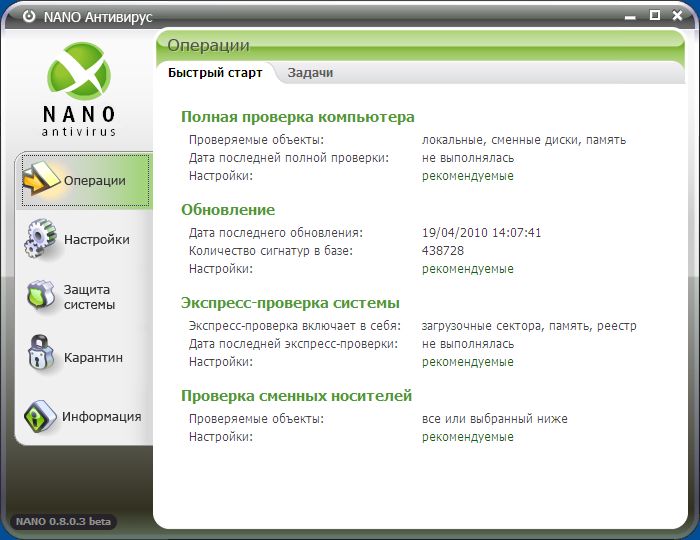Screen dimensions: 700x540
Task: Open Настройки label in sidebar
Action: (97, 240)
